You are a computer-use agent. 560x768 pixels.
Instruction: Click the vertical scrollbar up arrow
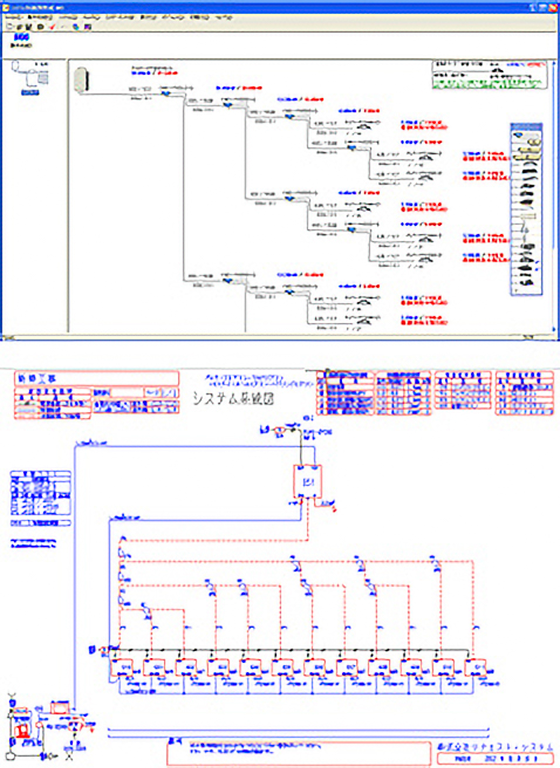coord(554,63)
